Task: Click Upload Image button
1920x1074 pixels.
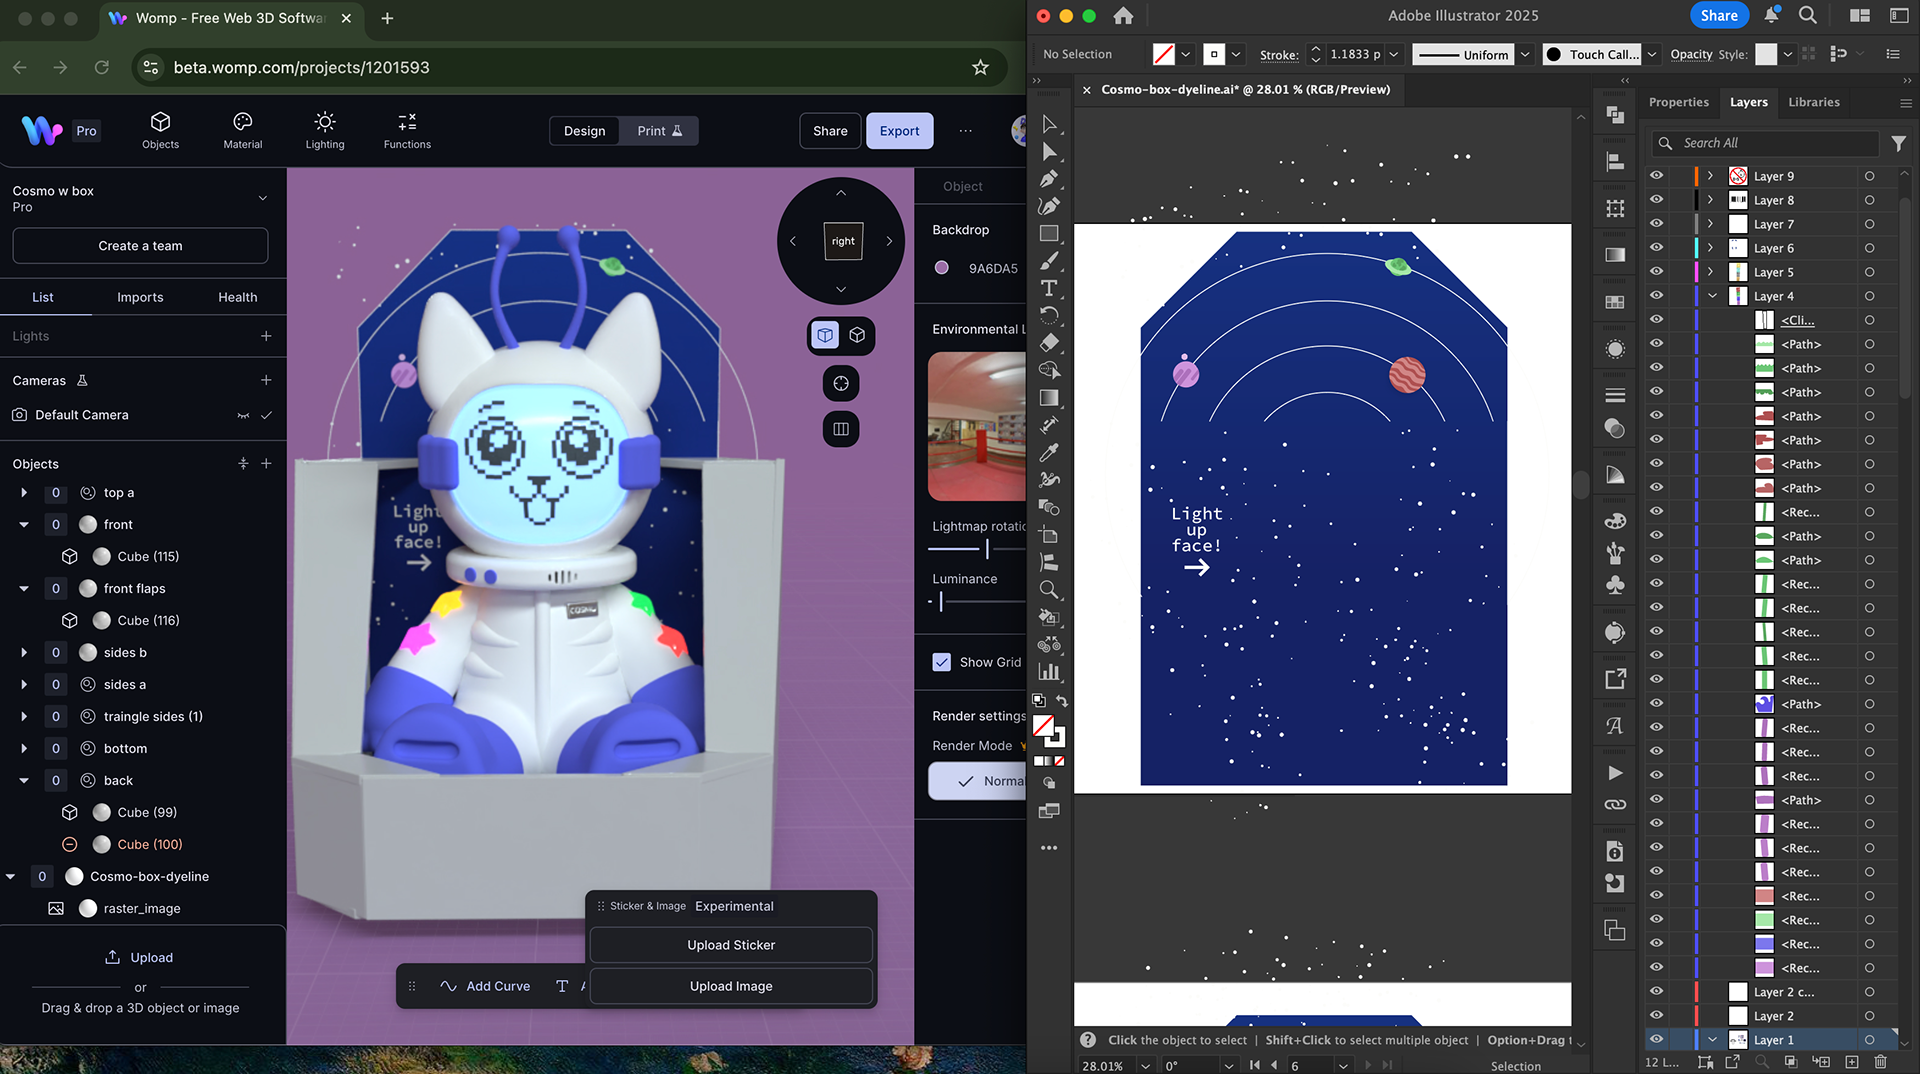Action: (x=731, y=986)
